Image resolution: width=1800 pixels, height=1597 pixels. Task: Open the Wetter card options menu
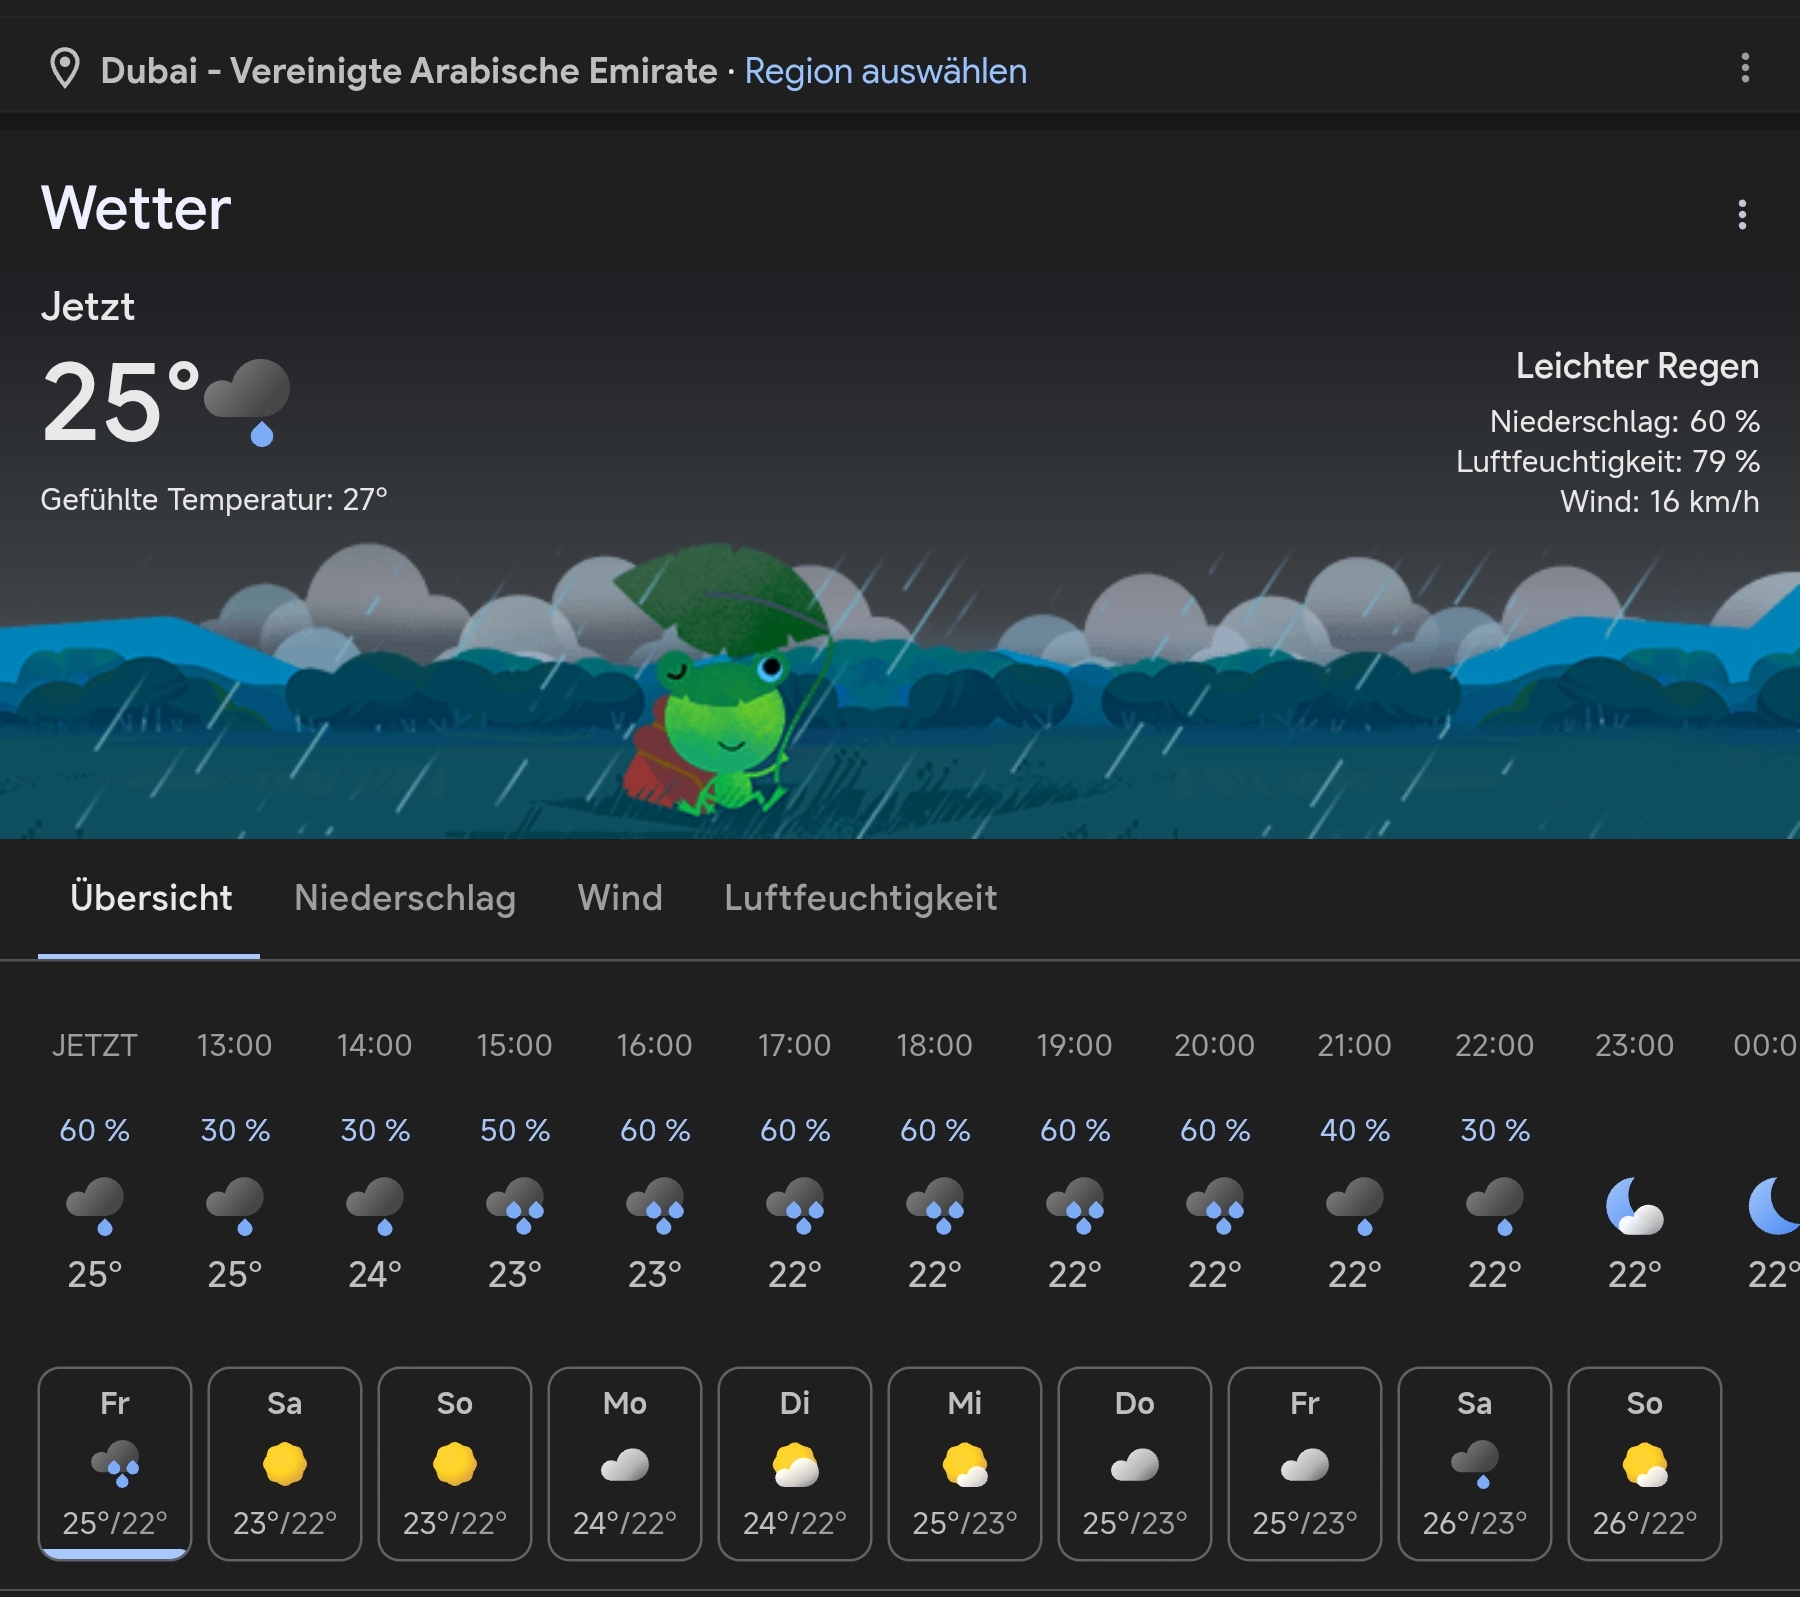(x=1742, y=214)
